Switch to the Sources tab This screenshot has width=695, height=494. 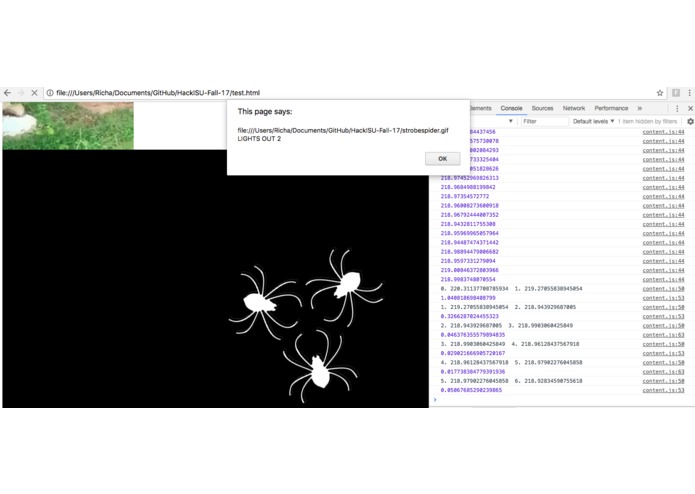pyautogui.click(x=542, y=108)
